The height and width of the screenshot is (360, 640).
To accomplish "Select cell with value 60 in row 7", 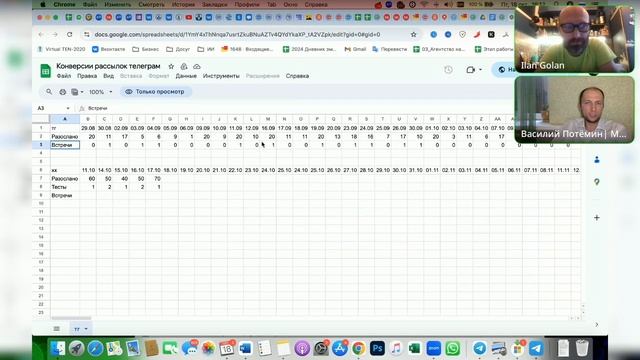I will [x=88, y=178].
